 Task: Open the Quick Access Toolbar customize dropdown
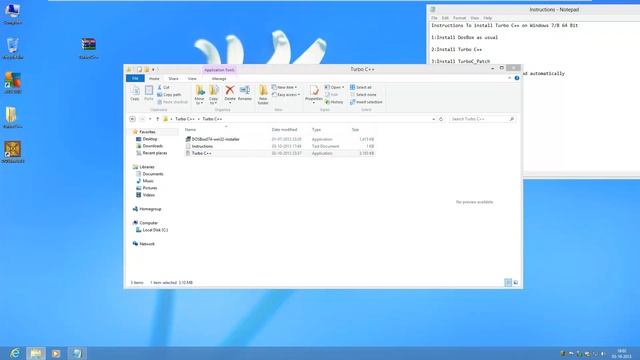153,69
